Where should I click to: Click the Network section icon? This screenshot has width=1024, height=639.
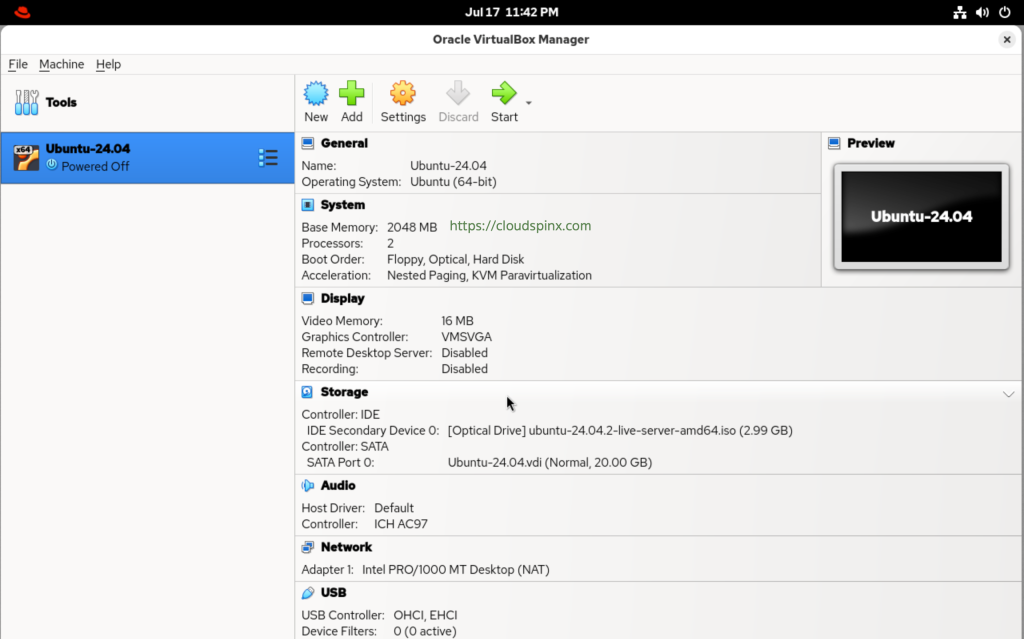tap(308, 547)
